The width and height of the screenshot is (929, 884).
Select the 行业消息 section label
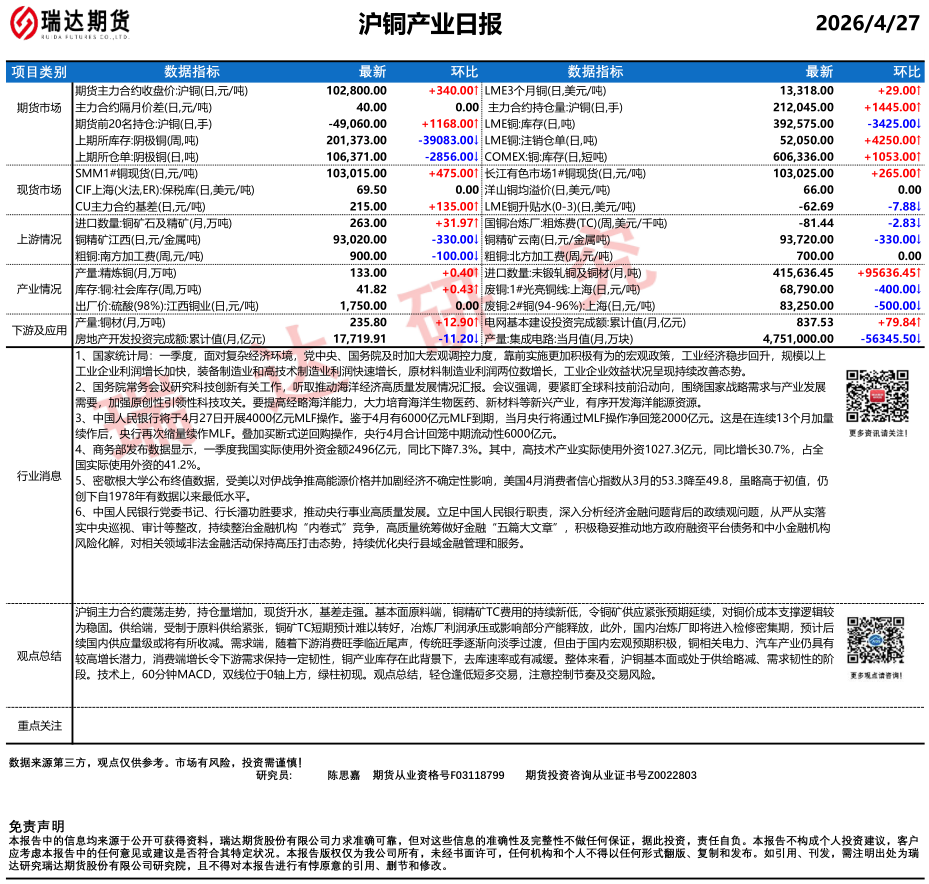coord(39,476)
